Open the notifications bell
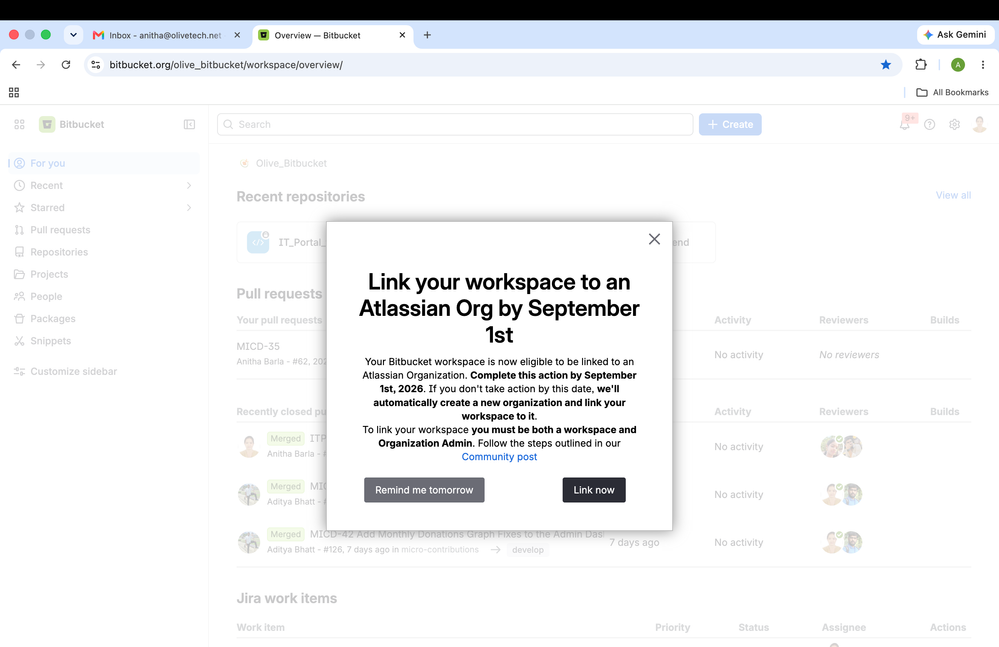The width and height of the screenshot is (999, 647). tap(905, 124)
